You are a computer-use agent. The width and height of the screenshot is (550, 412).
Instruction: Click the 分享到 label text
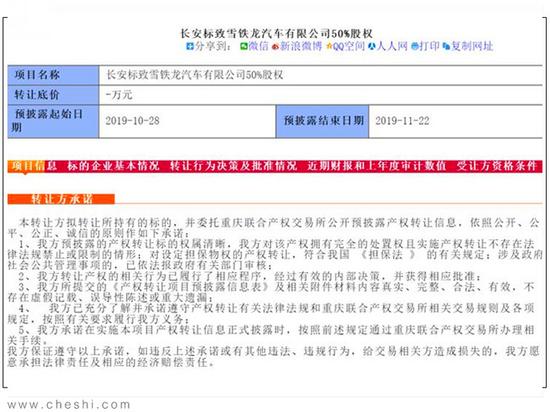[213, 46]
